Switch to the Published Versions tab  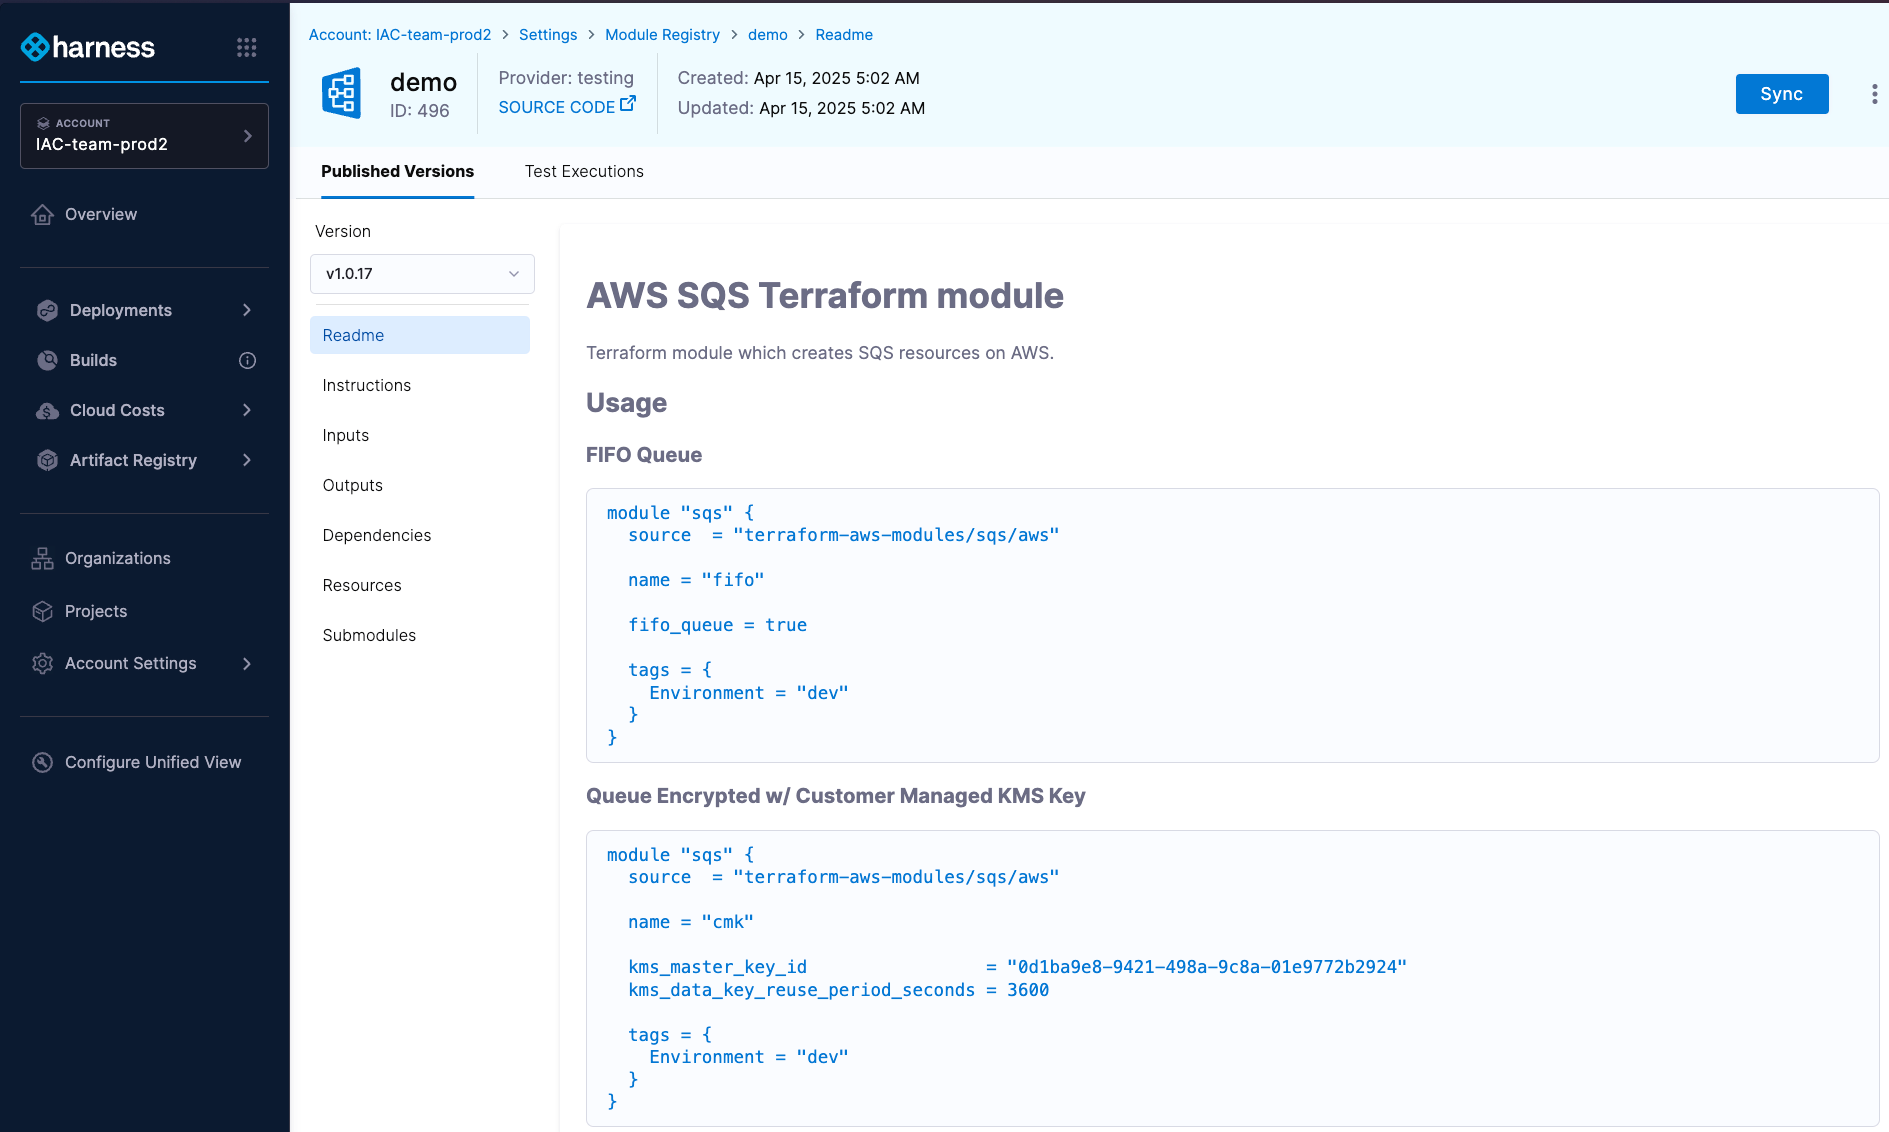[x=397, y=172]
